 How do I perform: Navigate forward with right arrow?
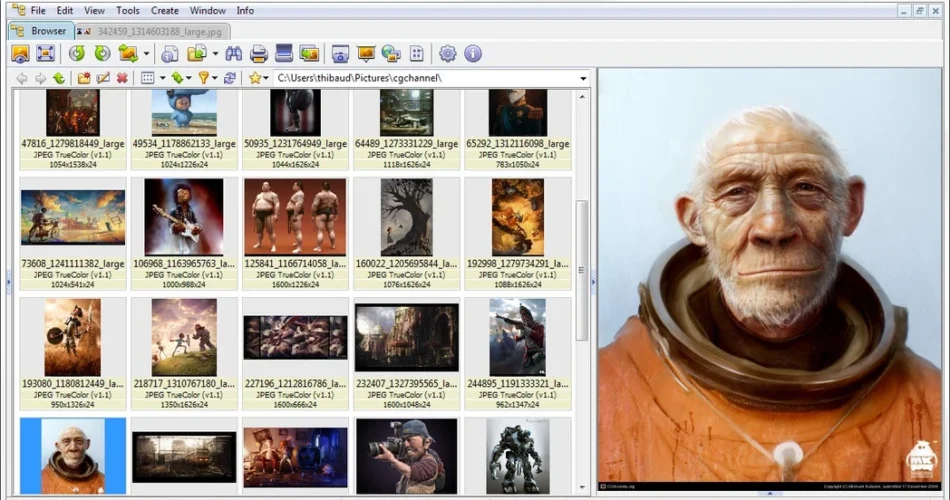[x=40, y=78]
